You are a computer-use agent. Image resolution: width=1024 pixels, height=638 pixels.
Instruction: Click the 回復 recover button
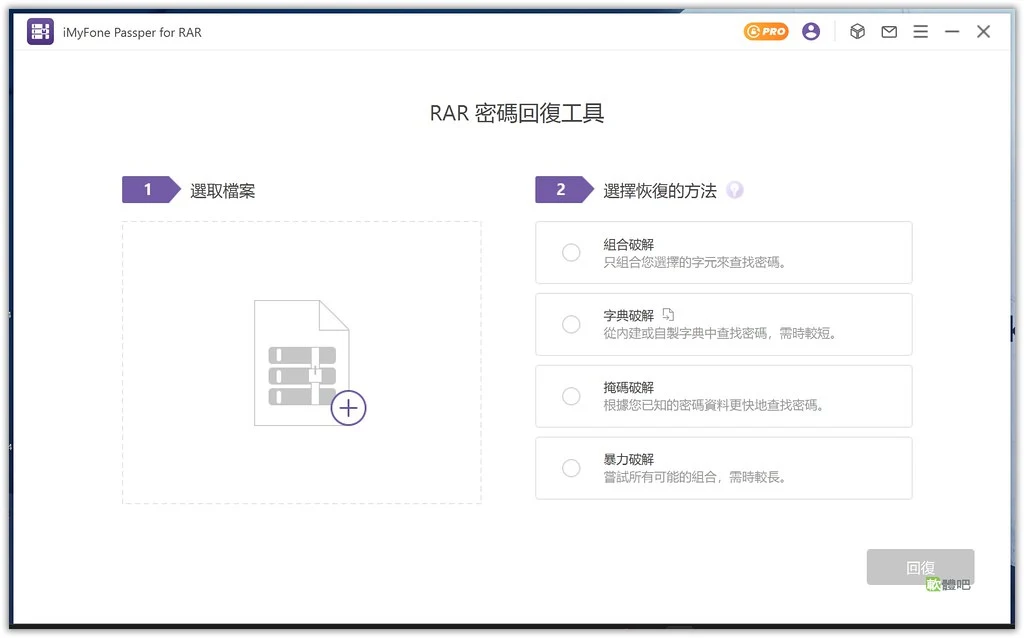pyautogui.click(x=920, y=567)
